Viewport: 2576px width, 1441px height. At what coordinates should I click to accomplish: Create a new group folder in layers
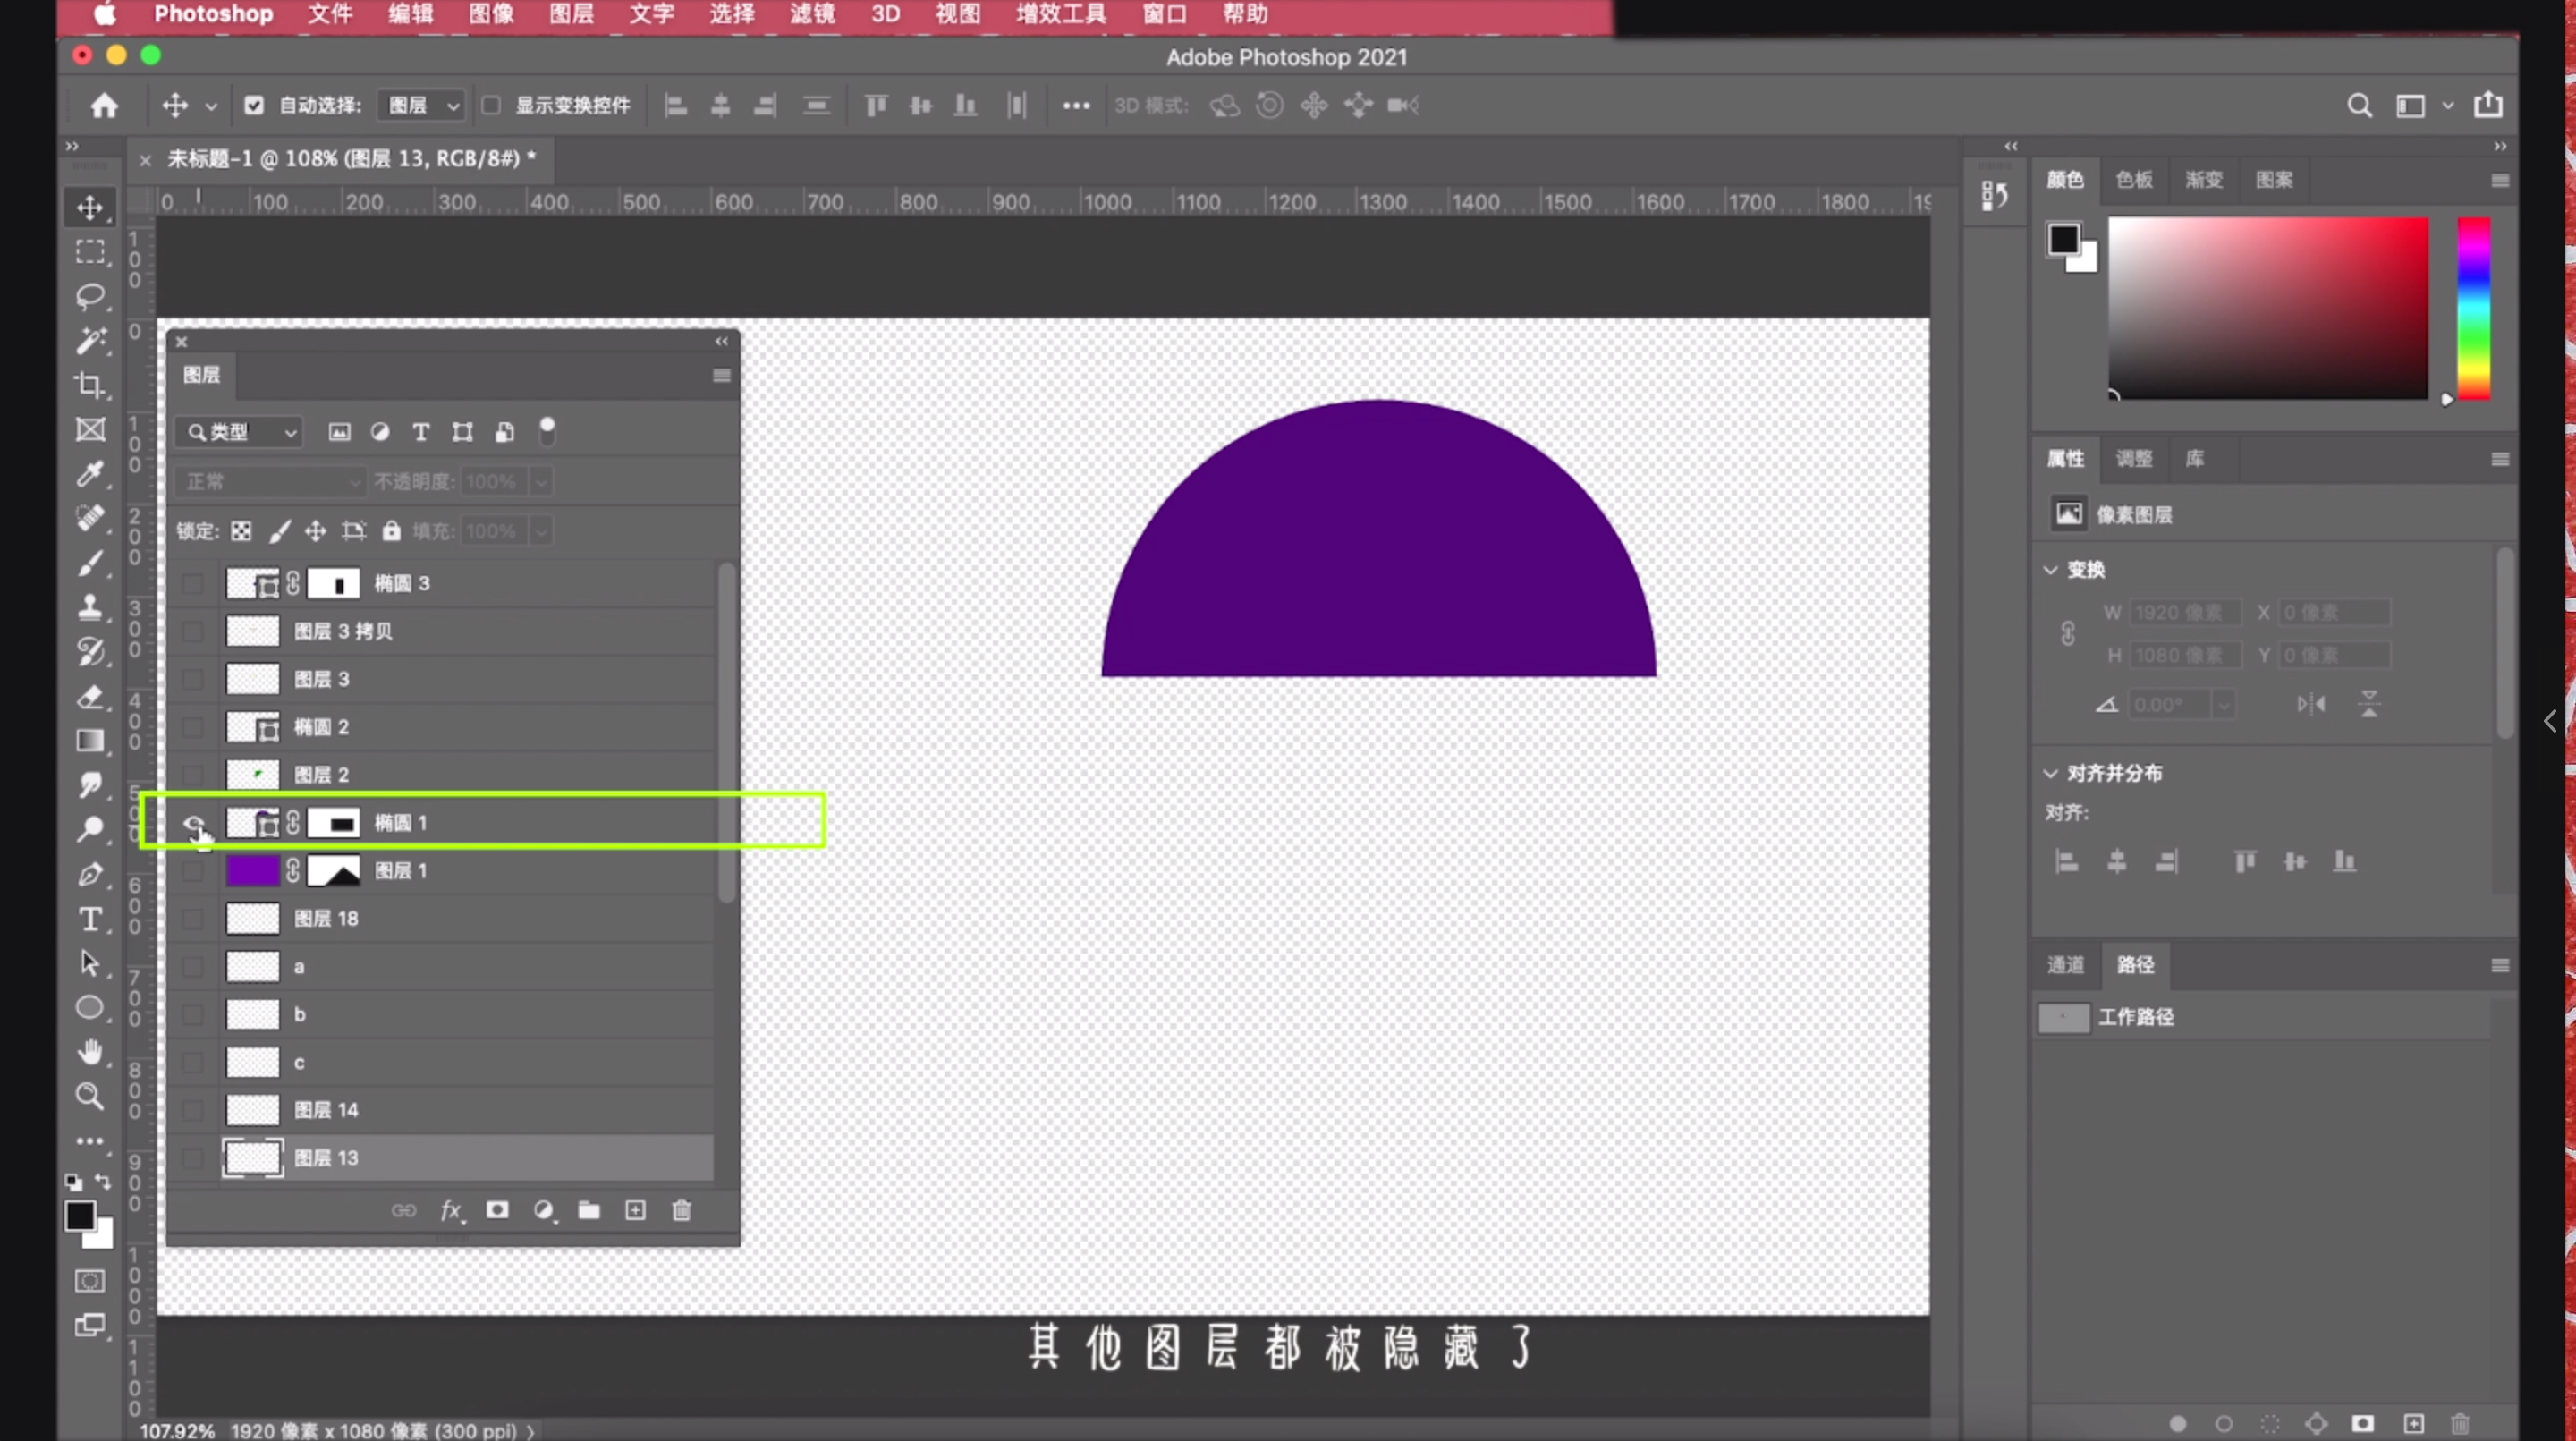(x=589, y=1211)
